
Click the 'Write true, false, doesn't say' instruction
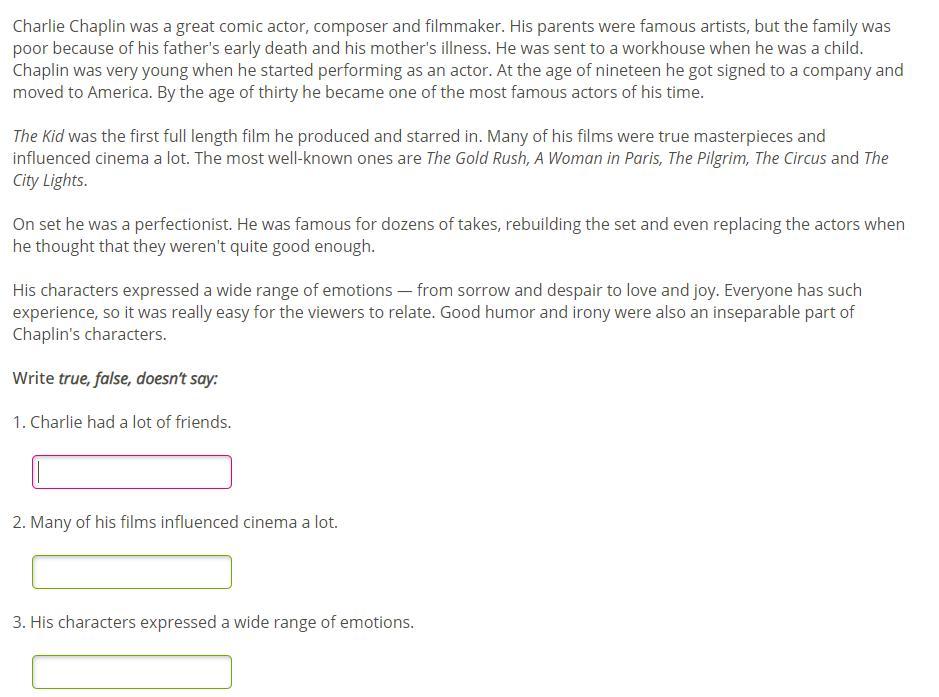click(x=115, y=378)
